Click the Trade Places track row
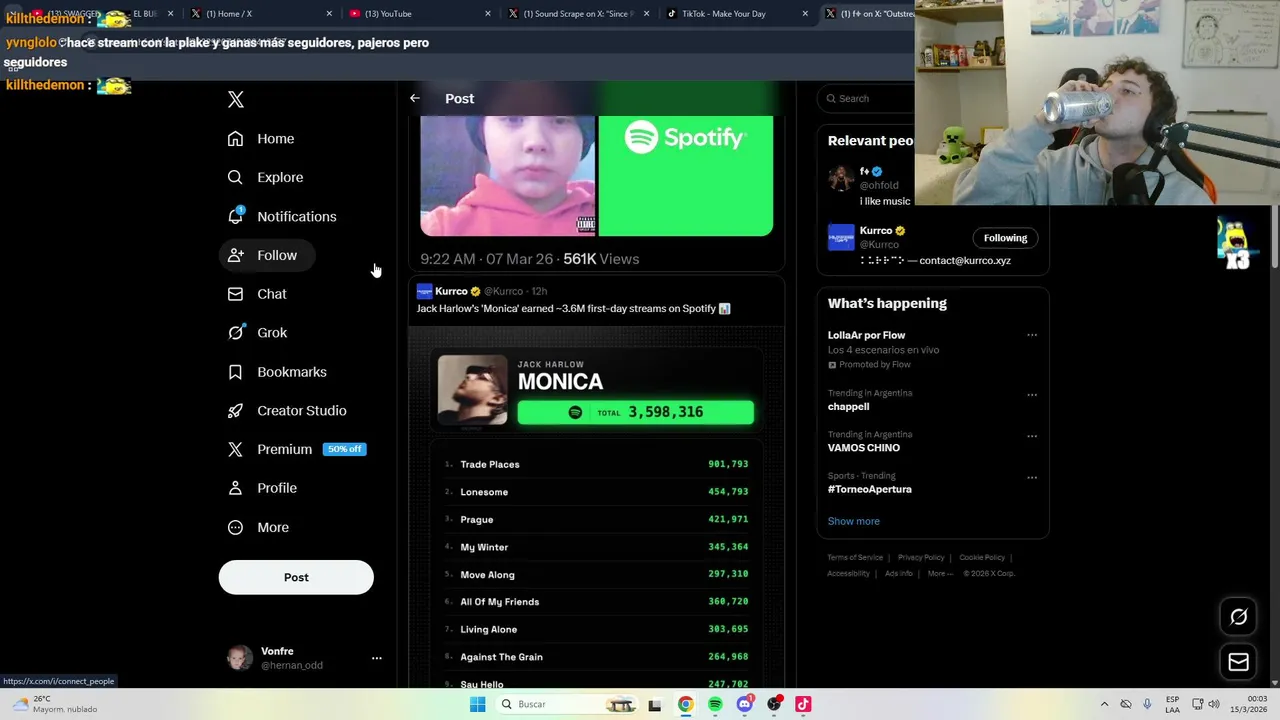This screenshot has height=720, width=1280. (597, 464)
